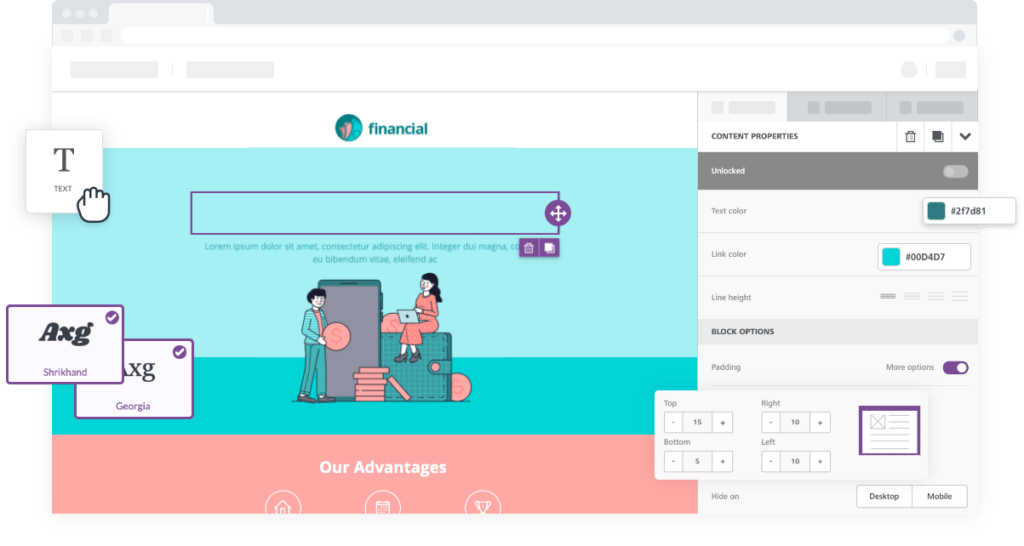Click the house icon under Our Advantages
This screenshot has width=1024, height=546.
(283, 504)
